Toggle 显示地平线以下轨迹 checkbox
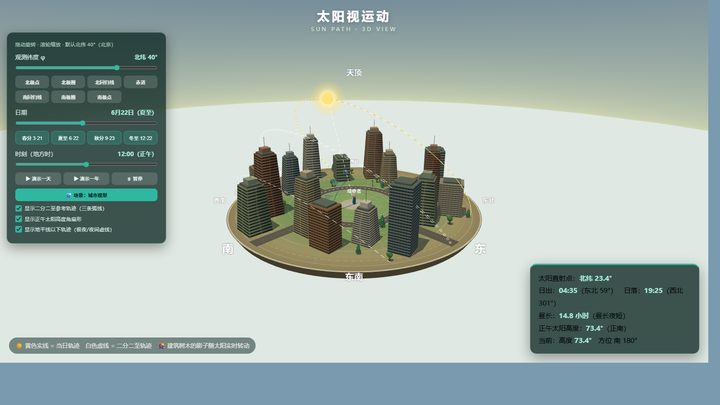Viewport: 720px width, 405px height. click(x=19, y=229)
